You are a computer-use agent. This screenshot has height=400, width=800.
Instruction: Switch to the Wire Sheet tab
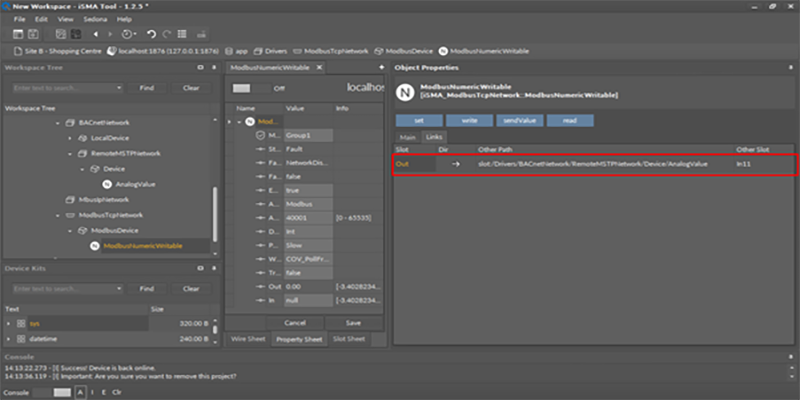click(248, 339)
